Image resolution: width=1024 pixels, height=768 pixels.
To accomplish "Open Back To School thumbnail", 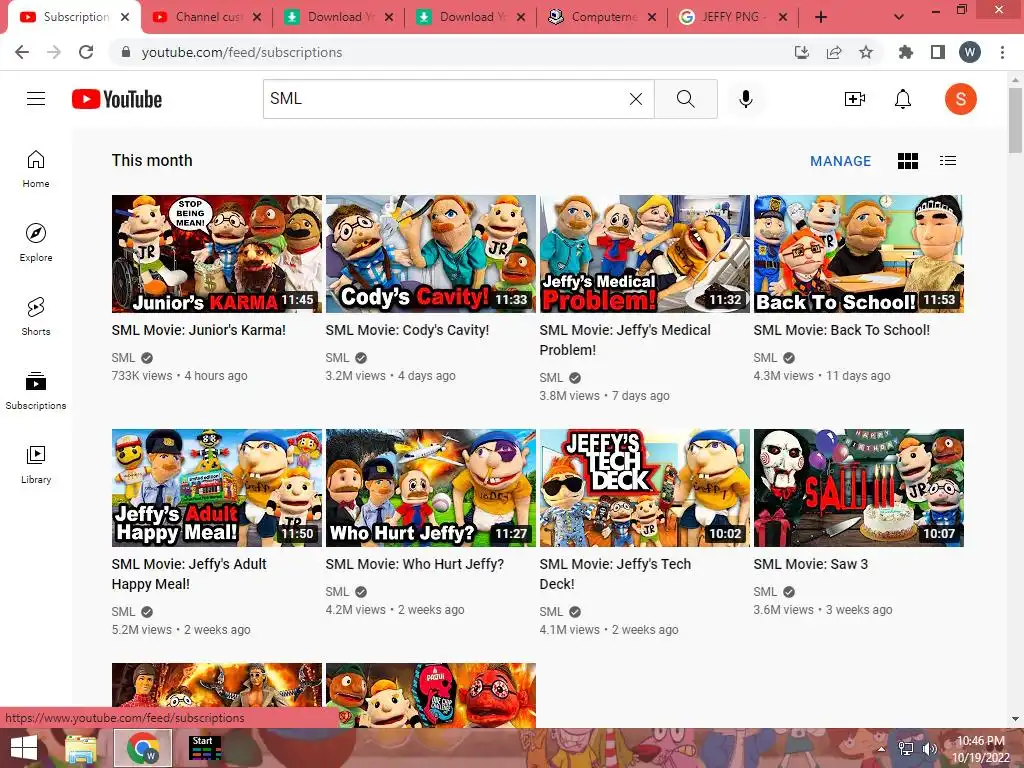I will click(859, 253).
